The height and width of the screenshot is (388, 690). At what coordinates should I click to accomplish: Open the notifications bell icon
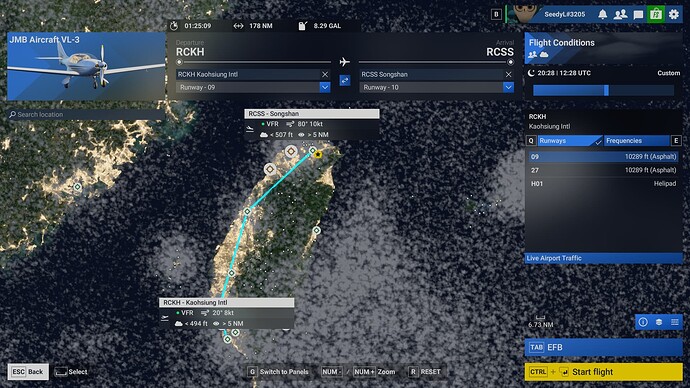pos(602,14)
